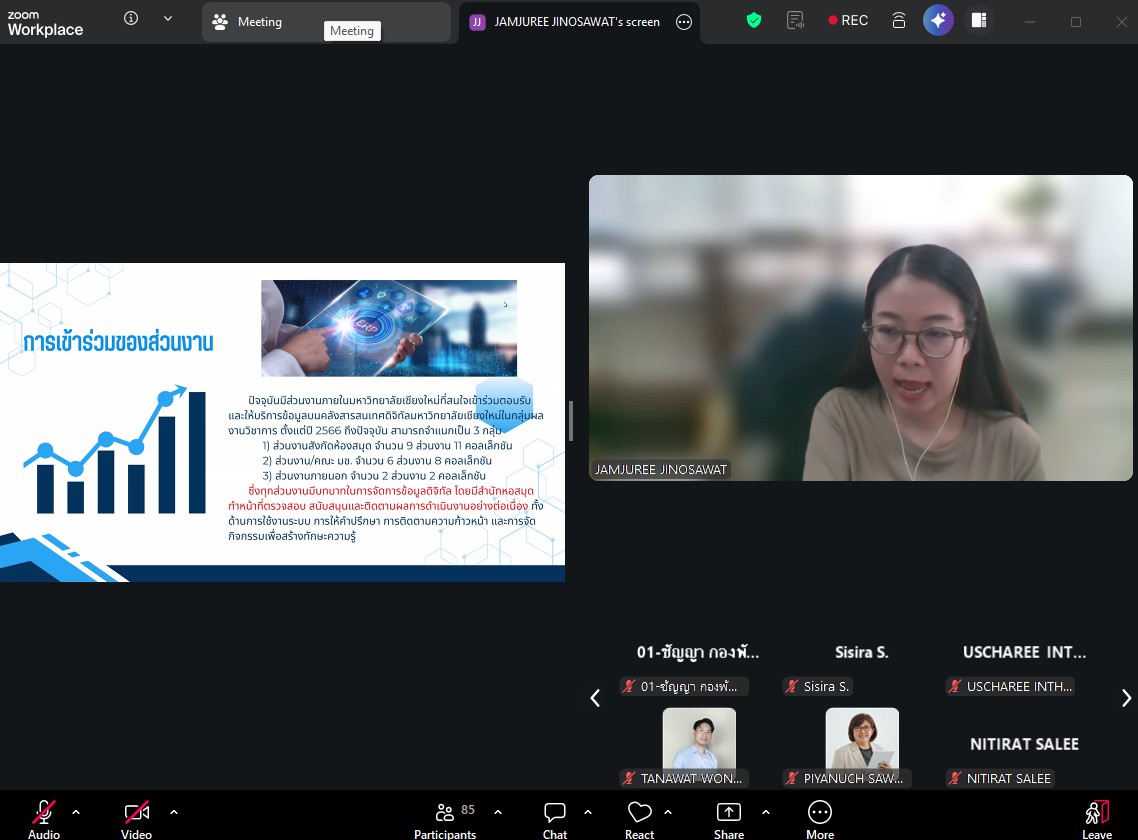Select PIYANUCH participant video thumbnail
Image resolution: width=1138 pixels, height=840 pixels.
point(862,741)
